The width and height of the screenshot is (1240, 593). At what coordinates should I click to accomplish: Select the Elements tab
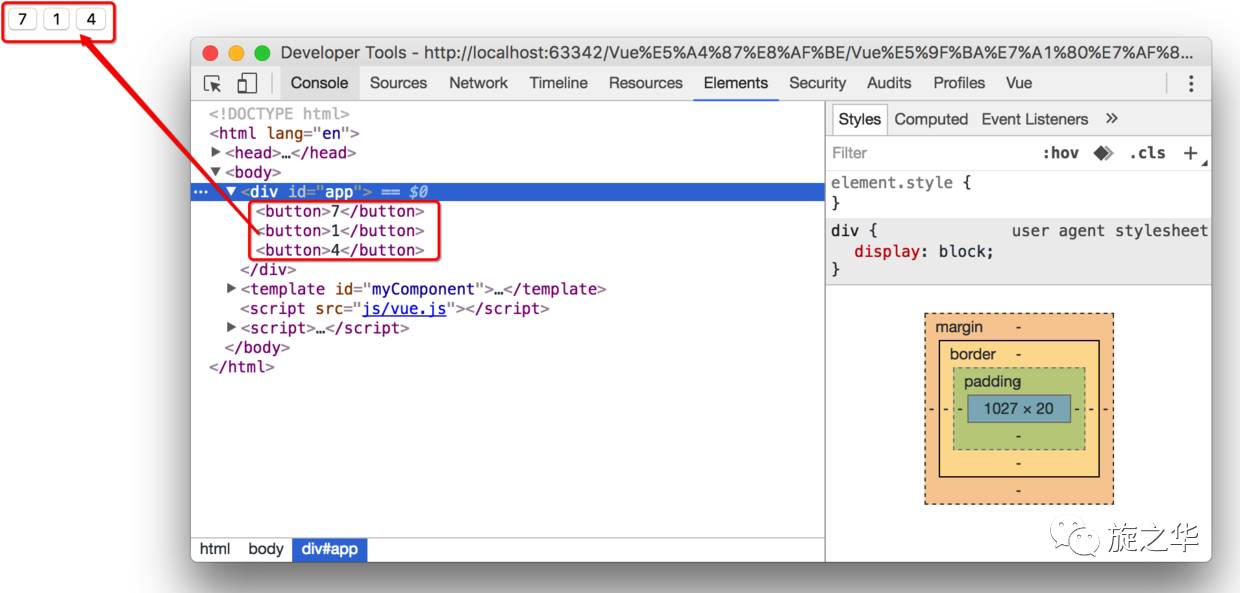735,83
